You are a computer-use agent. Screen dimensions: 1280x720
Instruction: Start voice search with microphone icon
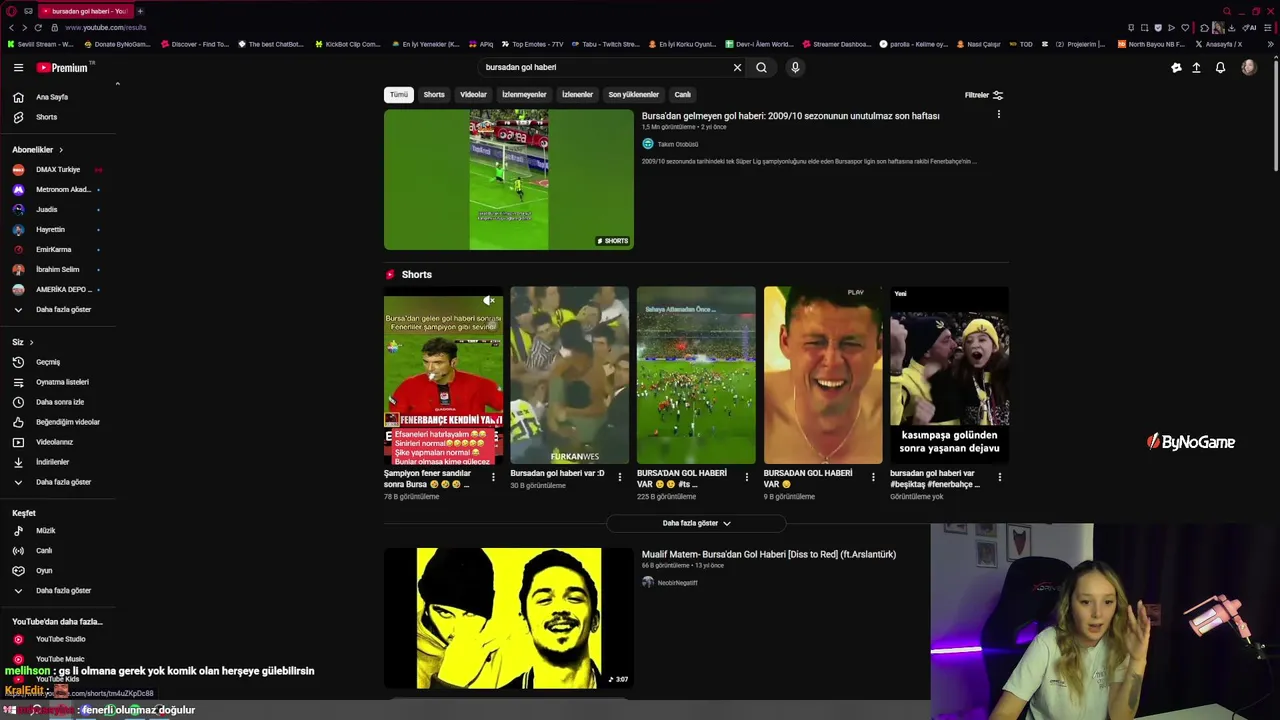795,67
